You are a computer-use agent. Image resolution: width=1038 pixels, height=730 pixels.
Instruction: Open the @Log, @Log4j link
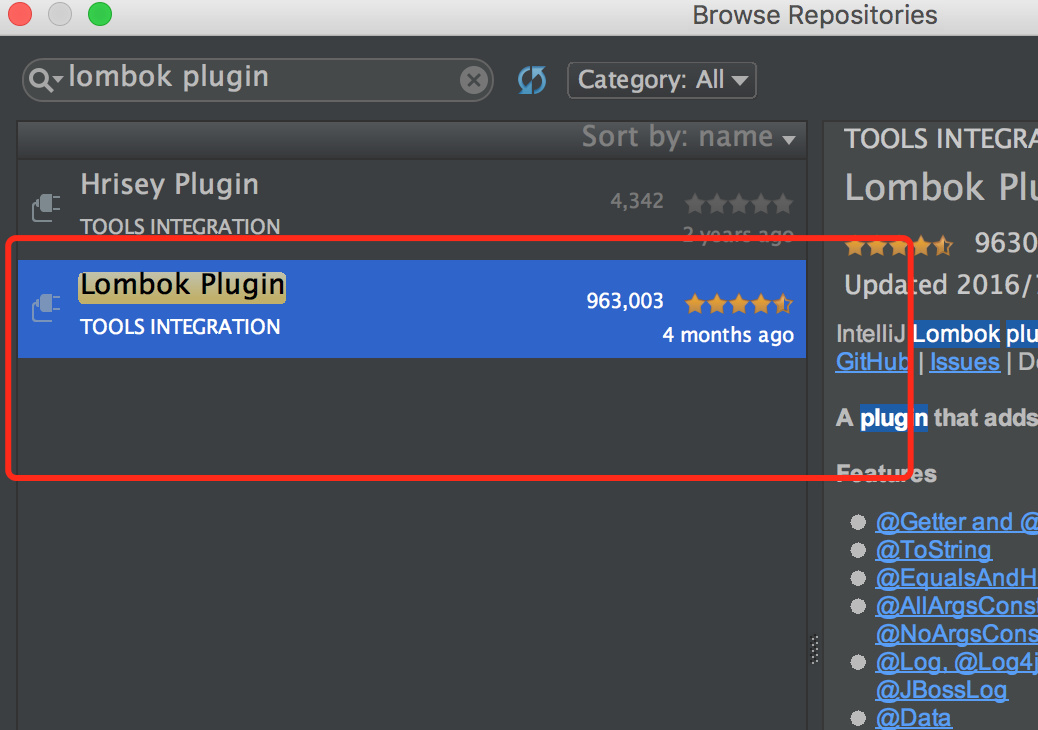pyautogui.click(x=957, y=661)
